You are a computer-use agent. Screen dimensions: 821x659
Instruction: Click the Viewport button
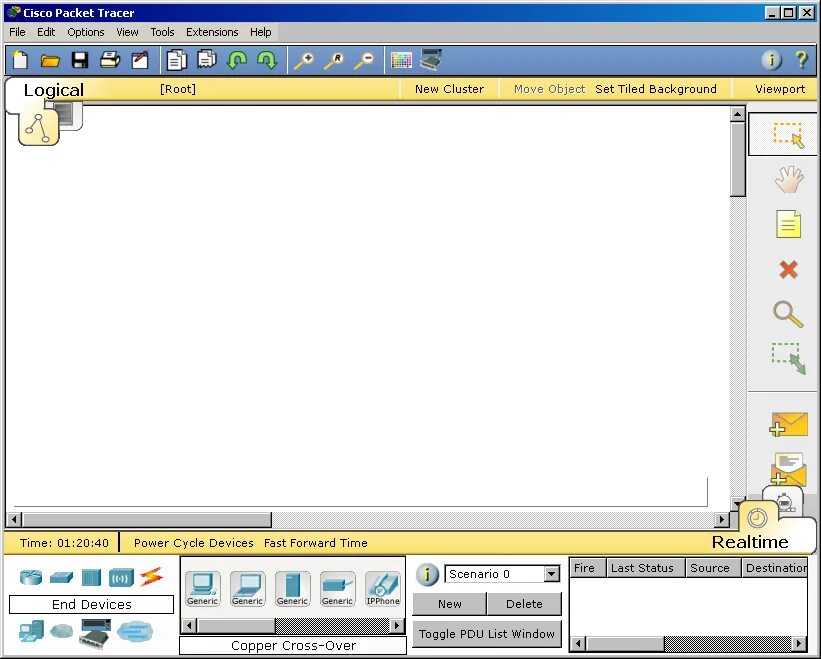(780, 89)
